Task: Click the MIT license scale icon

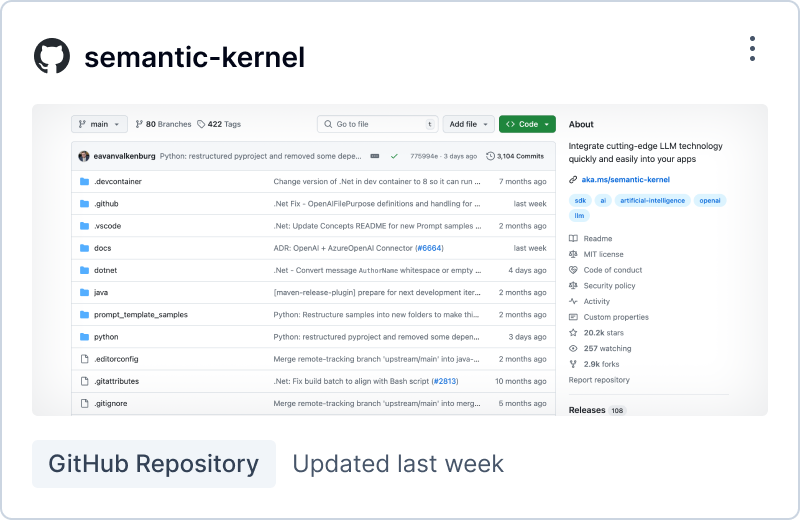Action: coord(573,254)
